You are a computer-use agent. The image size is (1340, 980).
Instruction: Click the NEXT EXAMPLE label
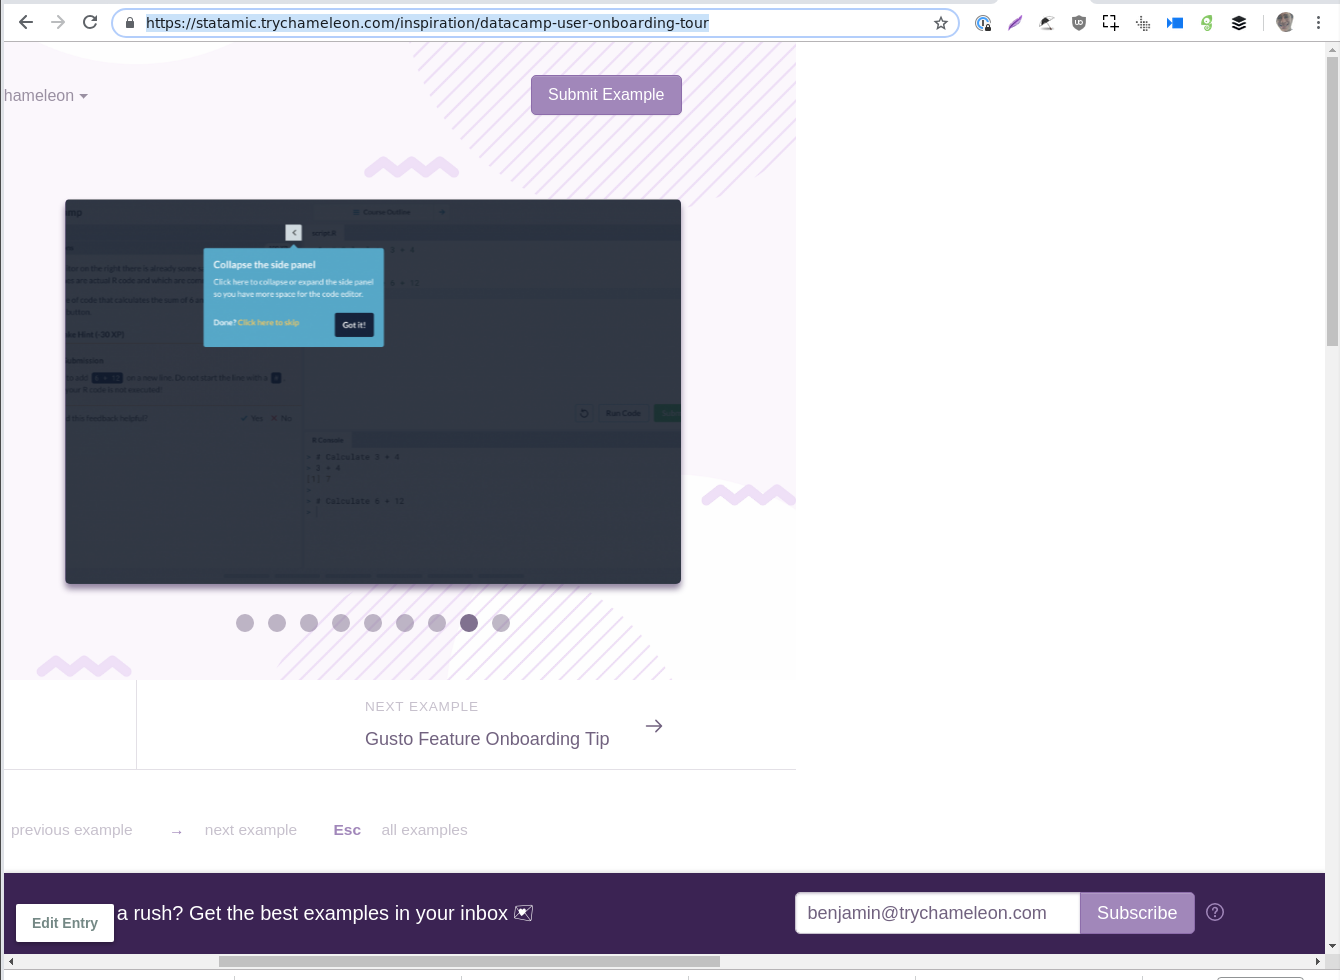click(422, 706)
